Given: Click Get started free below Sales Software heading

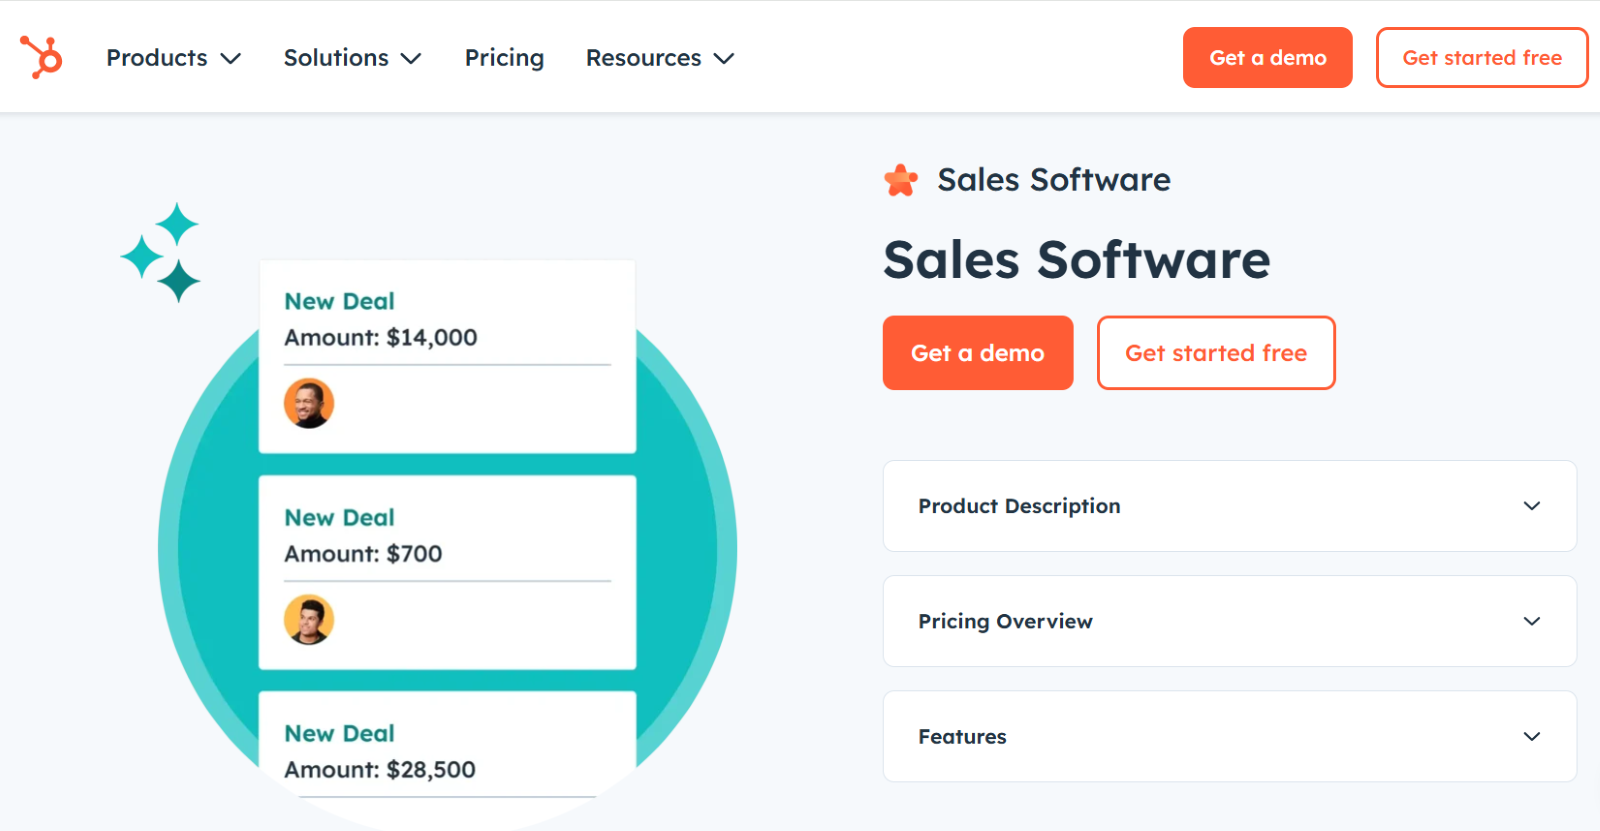Looking at the screenshot, I should point(1216,353).
